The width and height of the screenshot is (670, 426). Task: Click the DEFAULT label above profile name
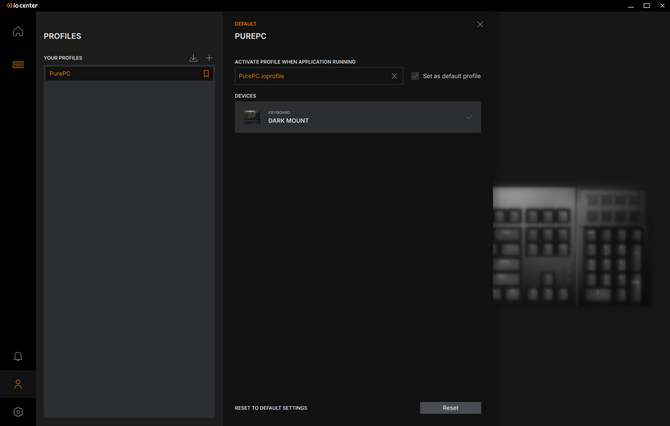point(245,24)
